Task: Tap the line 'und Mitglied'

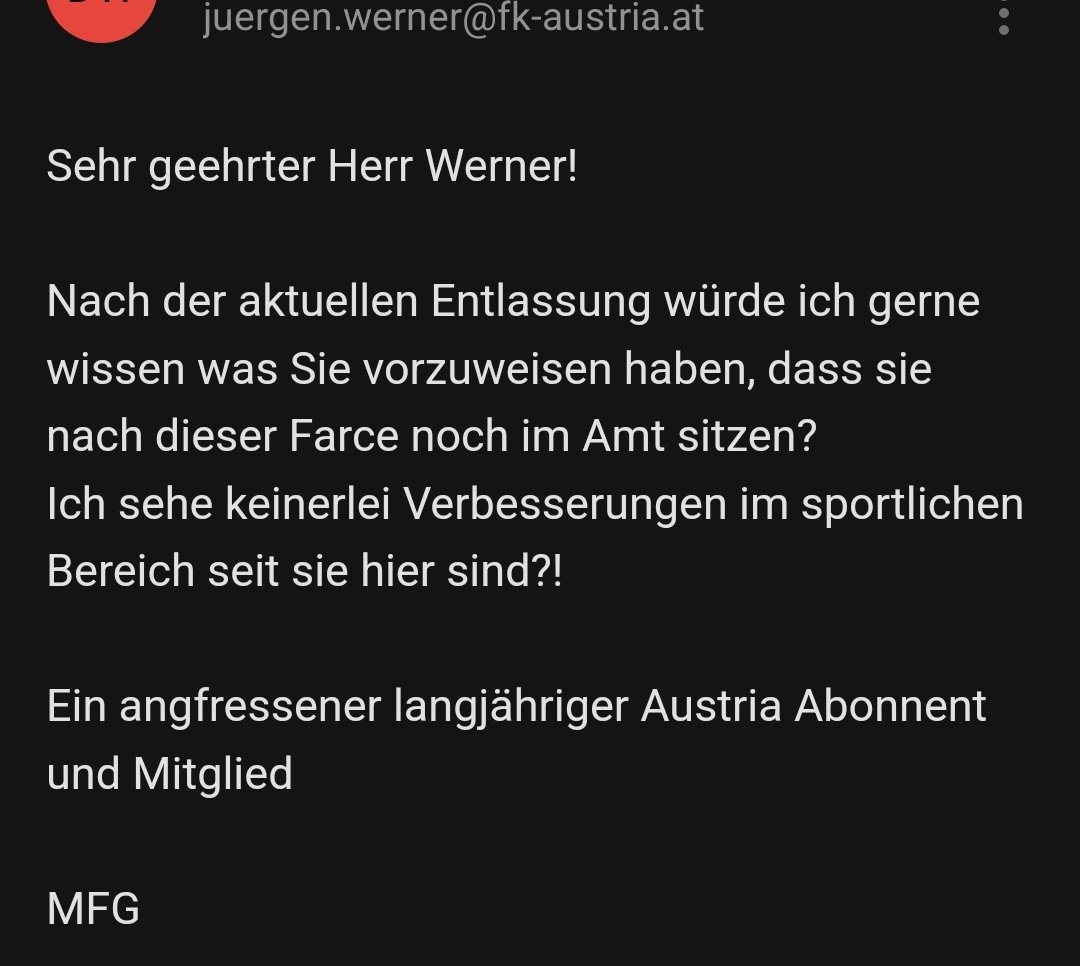Action: [169, 774]
